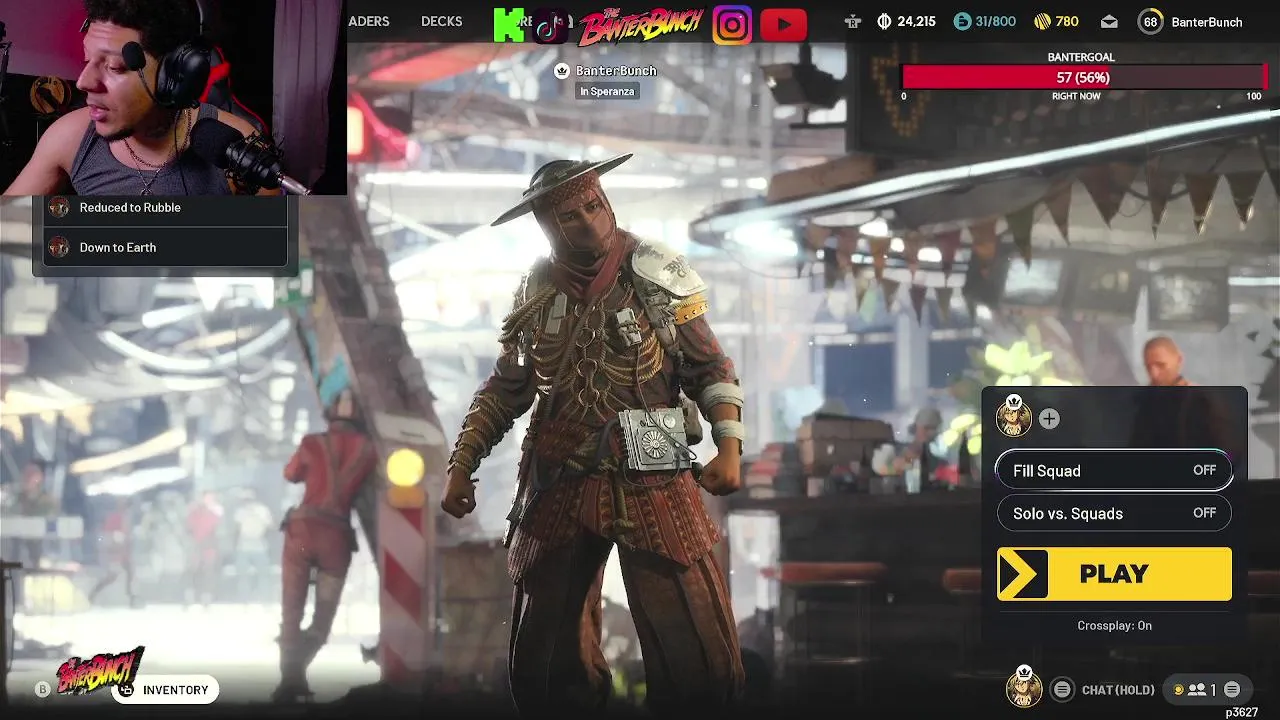The image size is (1280, 720).
Task: Click the Instagram overlay icon
Action: 732,25
